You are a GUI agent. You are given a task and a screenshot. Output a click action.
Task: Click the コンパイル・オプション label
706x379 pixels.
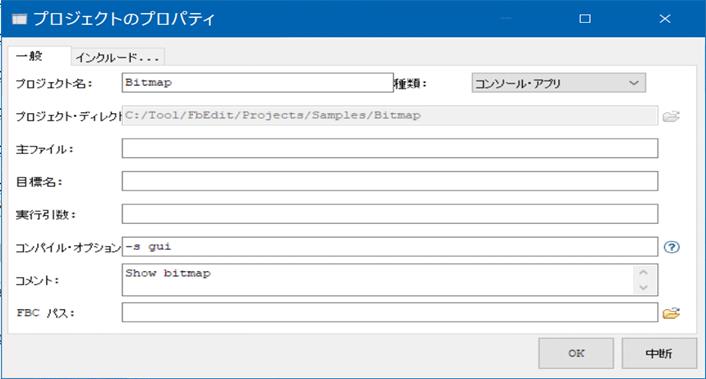pyautogui.click(x=68, y=248)
